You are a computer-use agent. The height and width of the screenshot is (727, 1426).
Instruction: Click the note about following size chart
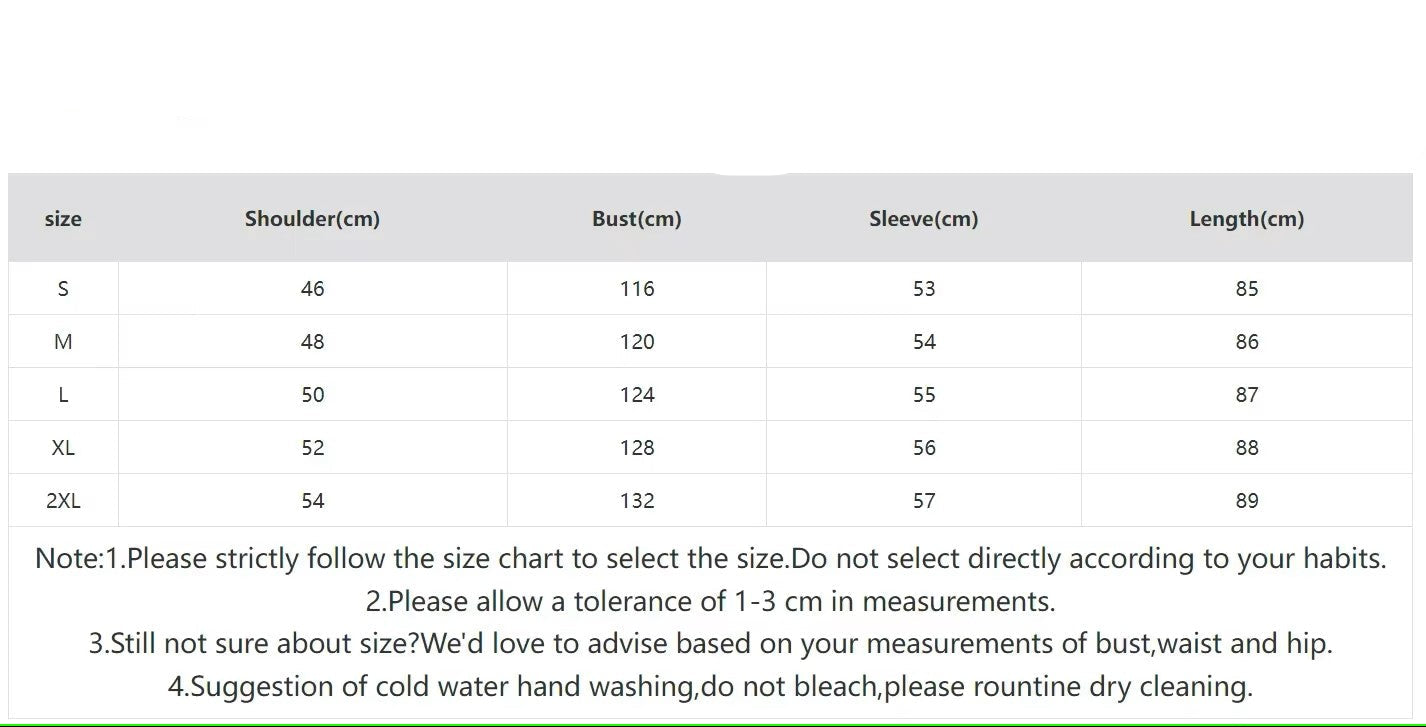(x=710, y=559)
